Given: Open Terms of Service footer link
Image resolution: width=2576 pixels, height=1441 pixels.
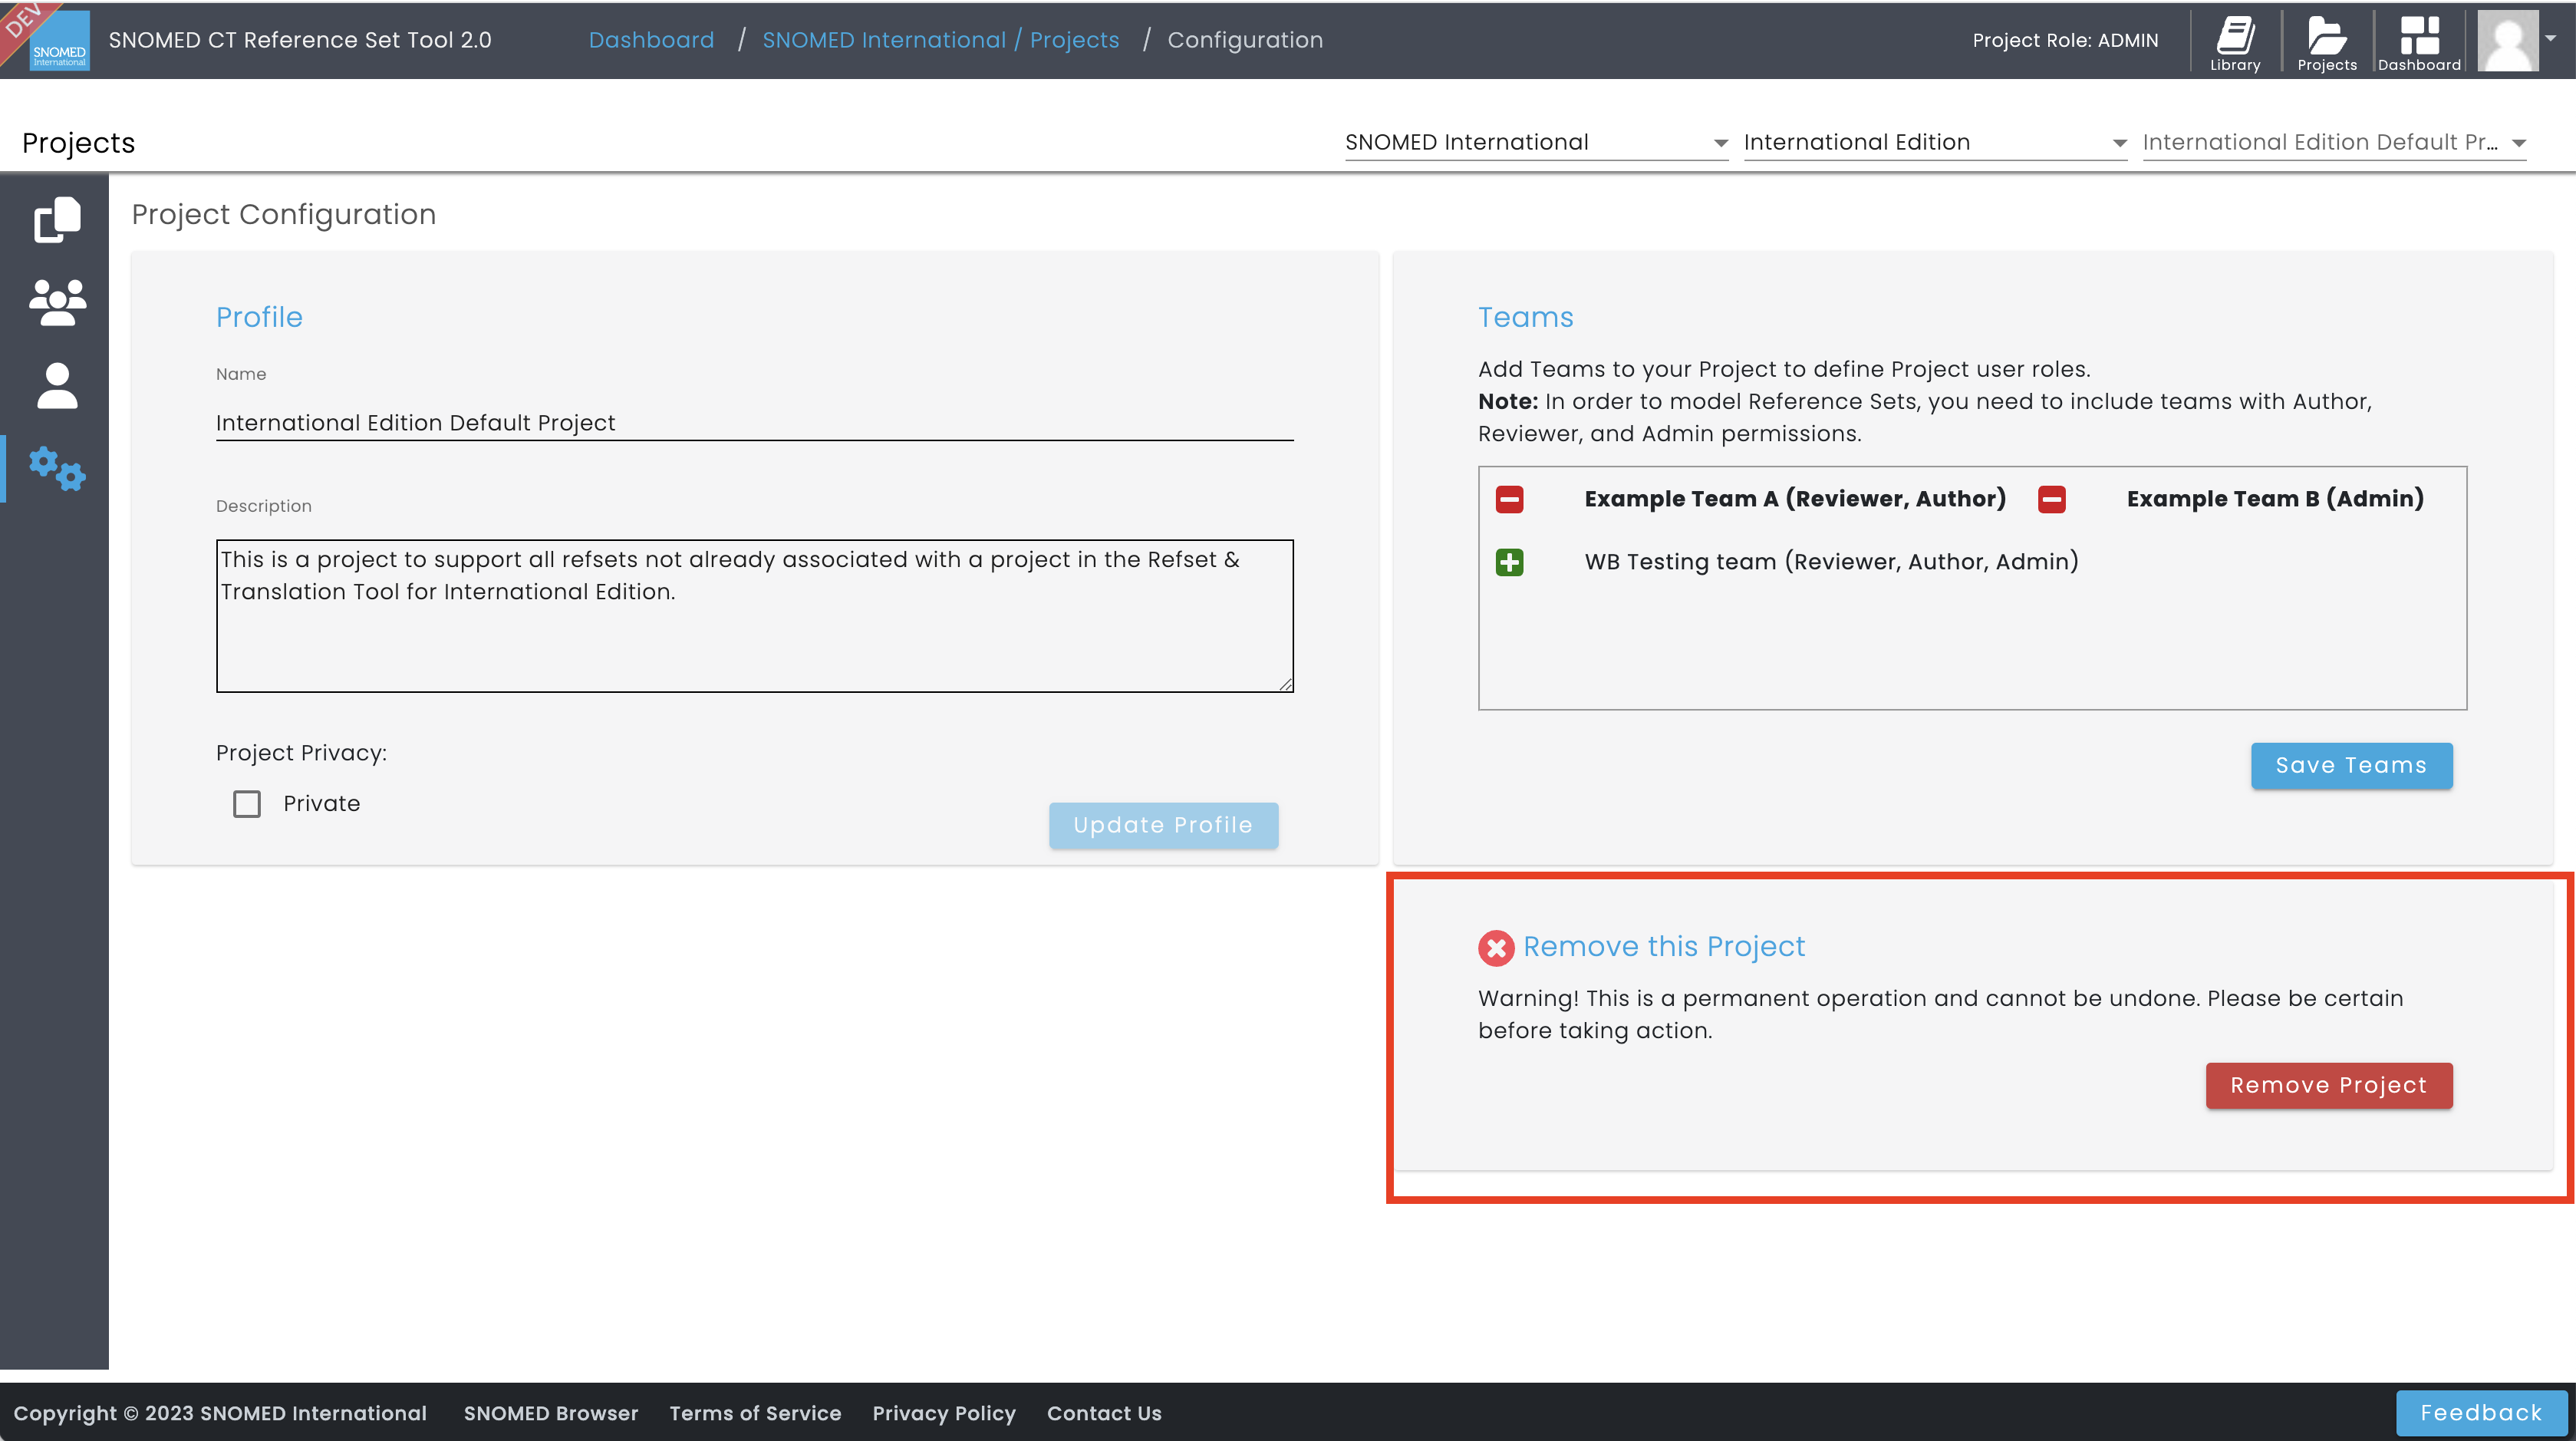Looking at the screenshot, I should click(x=755, y=1413).
